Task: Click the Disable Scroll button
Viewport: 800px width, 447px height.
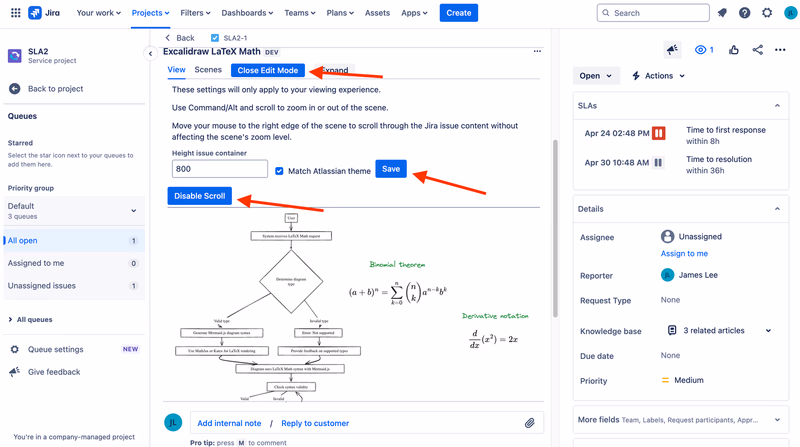Action: pos(199,196)
